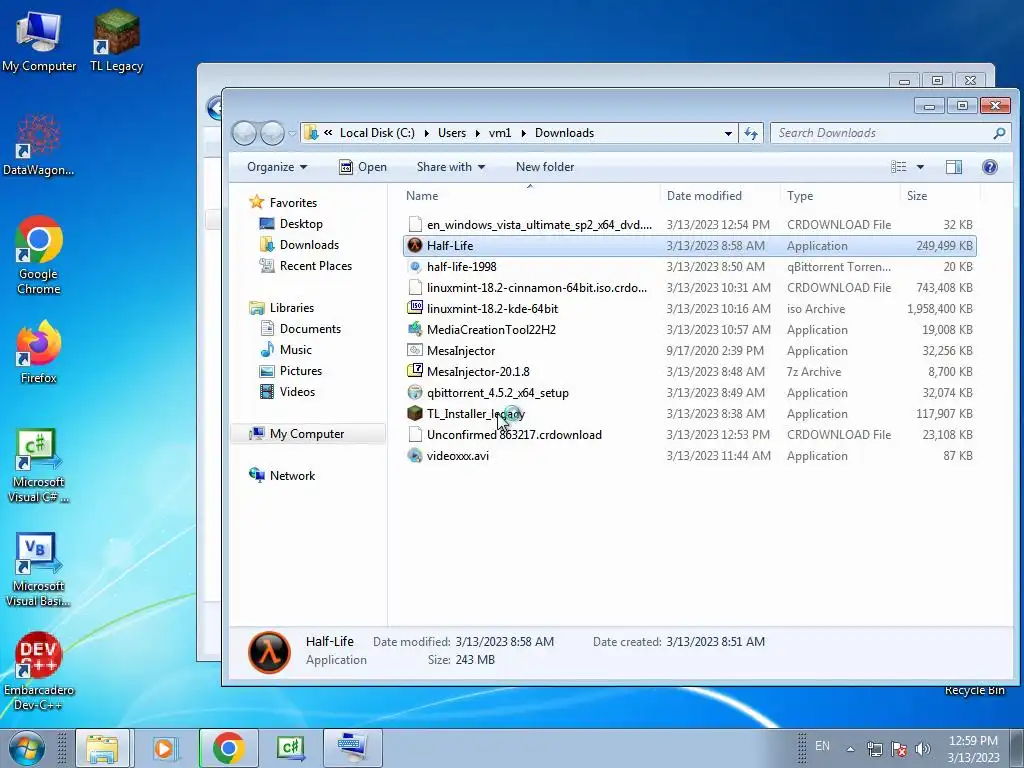
Task: Sort files by the Name column
Action: click(x=530, y=196)
